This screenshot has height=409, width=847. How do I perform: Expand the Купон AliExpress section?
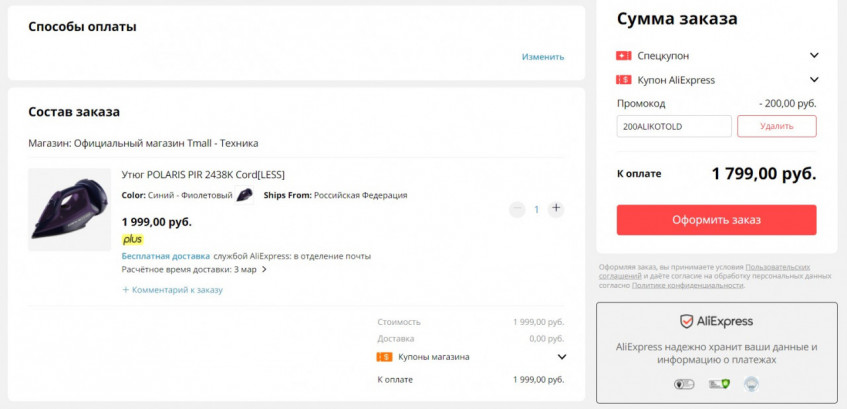point(814,80)
